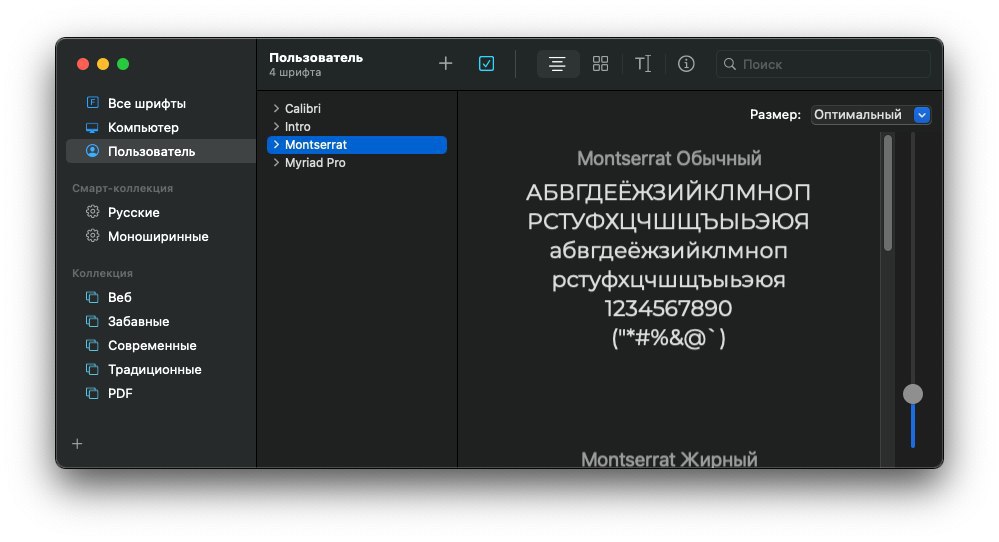Click the collection icon beside Веб
Image resolution: width=999 pixels, height=542 pixels.
tap(92, 297)
